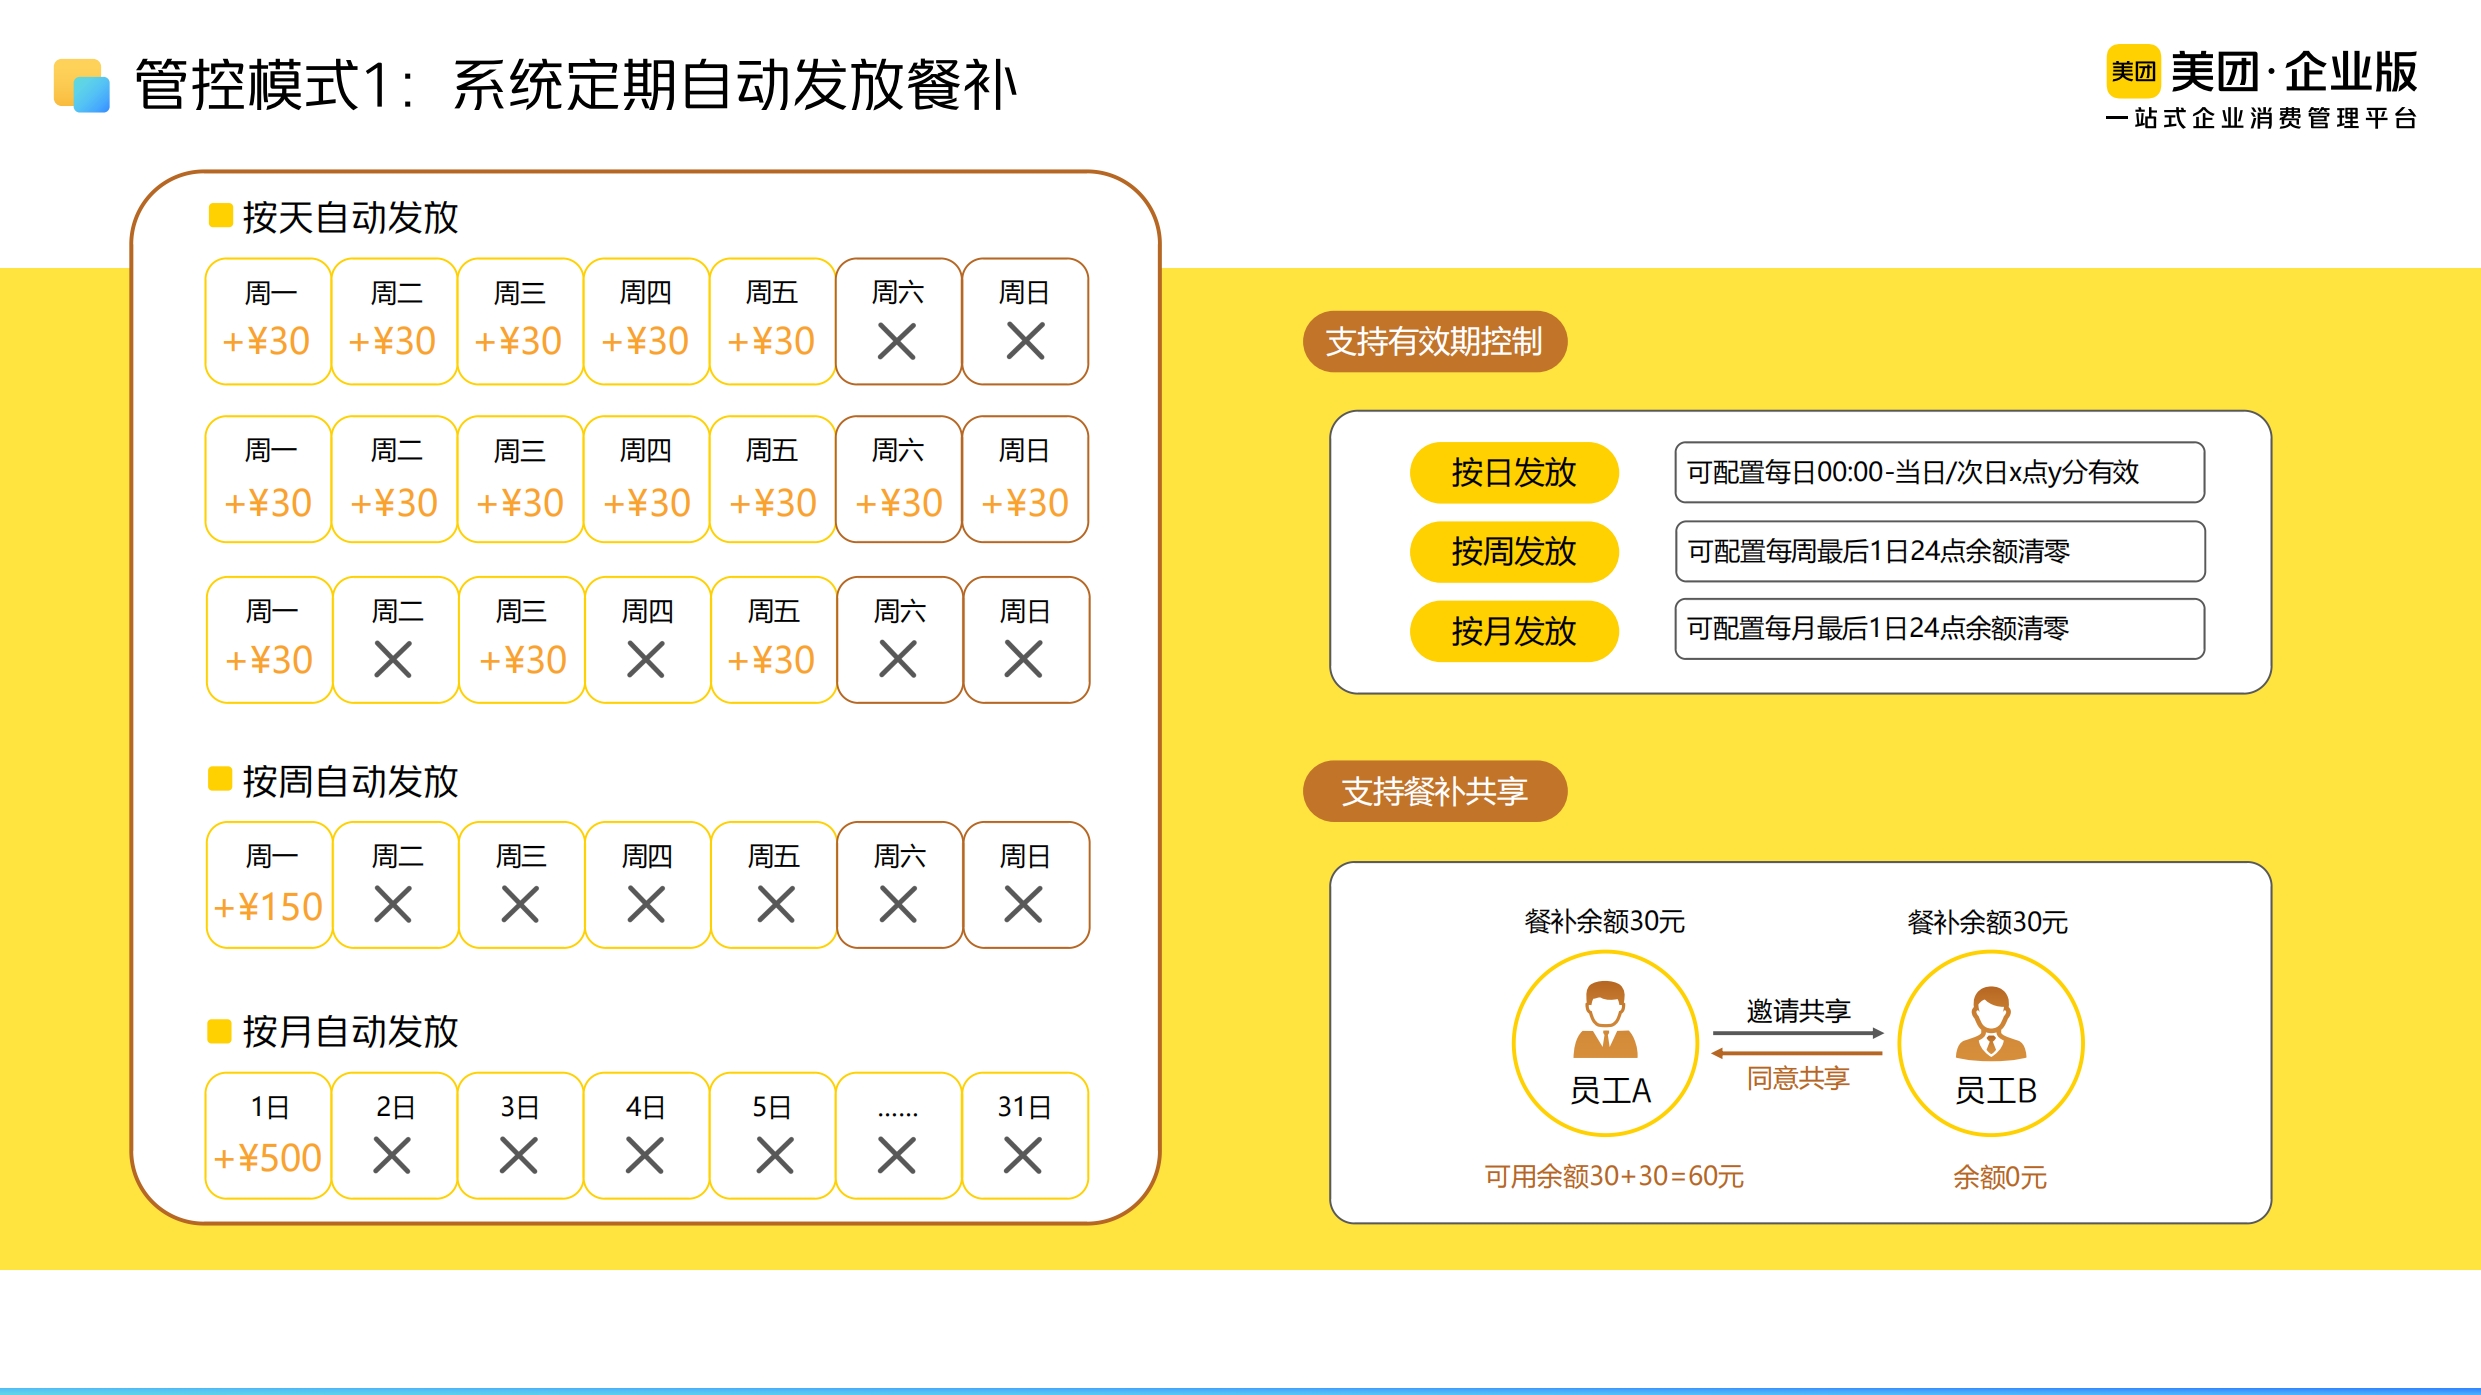Screen dimensions: 2481x1395
Task: Click the heading 按天自动发放
Action: (x=350, y=217)
